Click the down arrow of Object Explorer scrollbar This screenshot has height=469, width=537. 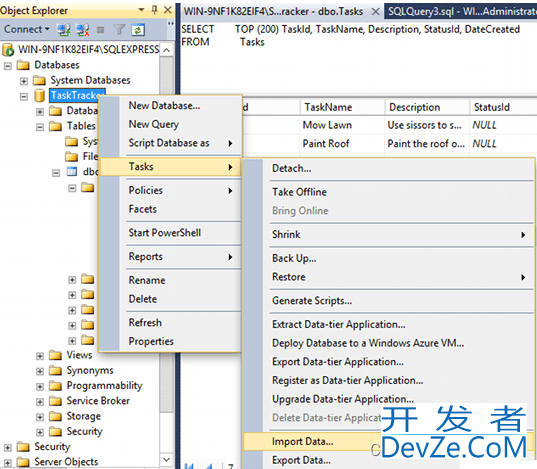coord(166,459)
